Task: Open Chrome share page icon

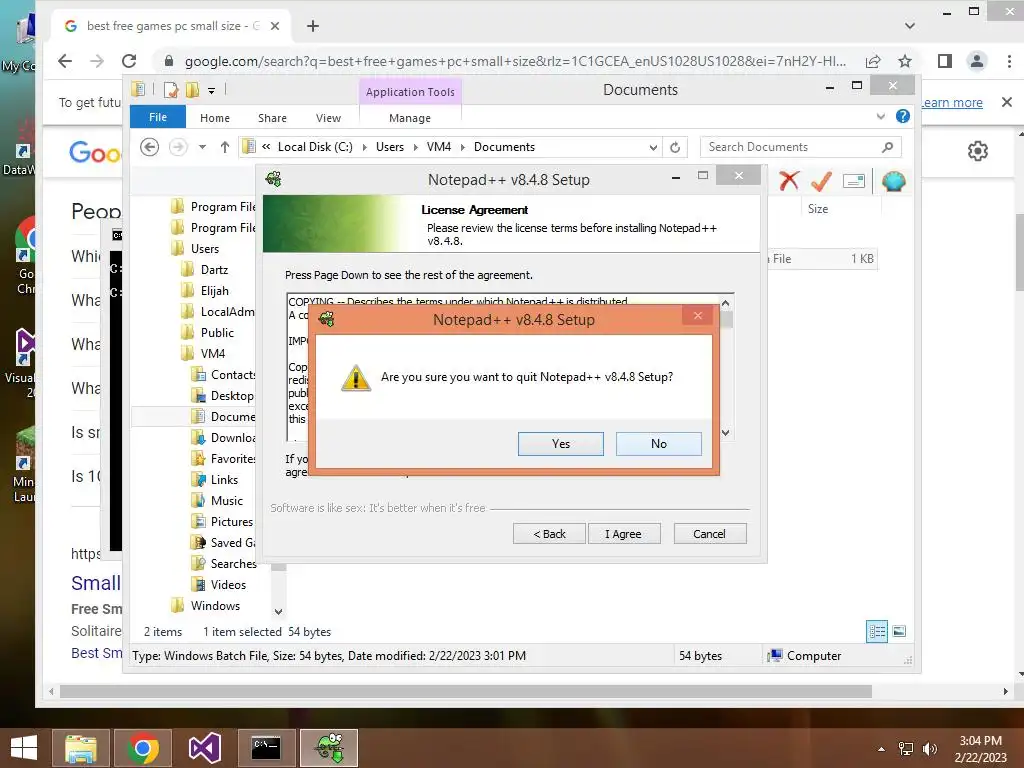Action: coord(872,61)
